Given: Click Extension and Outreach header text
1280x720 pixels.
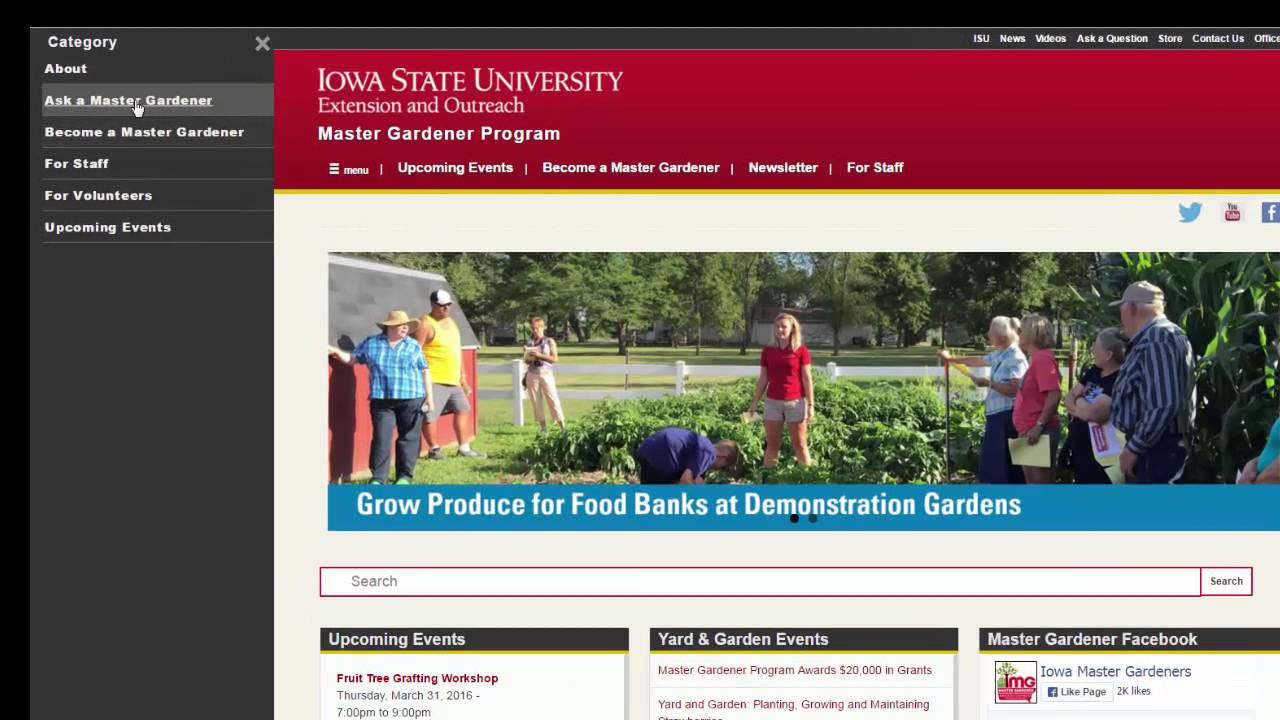Looking at the screenshot, I should [421, 105].
